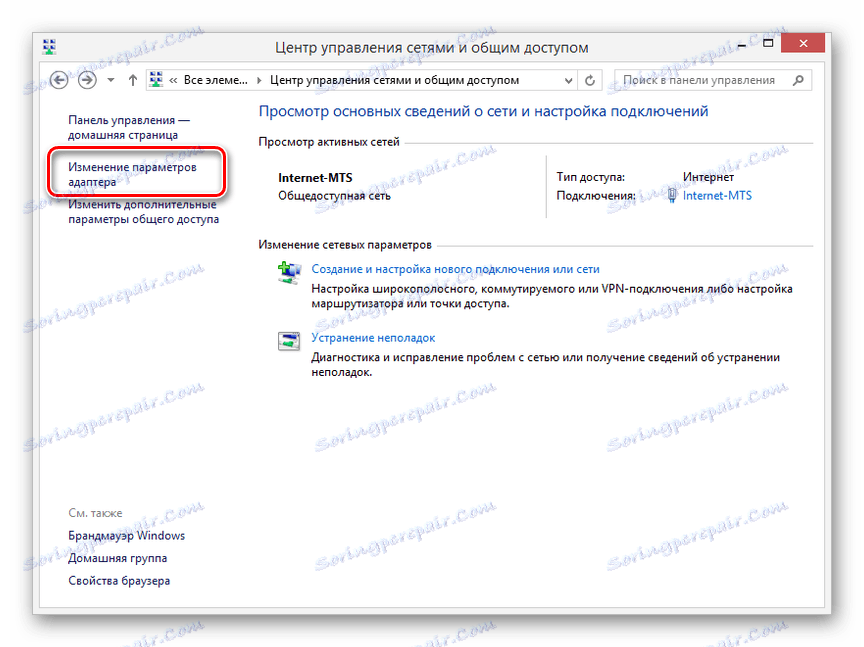This screenshot has width=864, height=647.
Task: Click the 'Просмотр основных сведений о сети' title
Action: click(x=483, y=111)
